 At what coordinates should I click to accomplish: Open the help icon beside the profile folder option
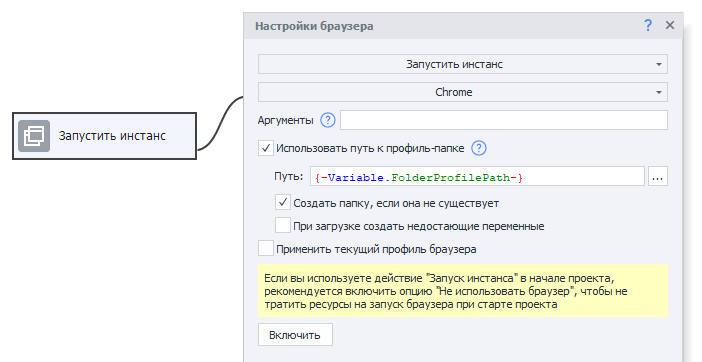tap(479, 148)
